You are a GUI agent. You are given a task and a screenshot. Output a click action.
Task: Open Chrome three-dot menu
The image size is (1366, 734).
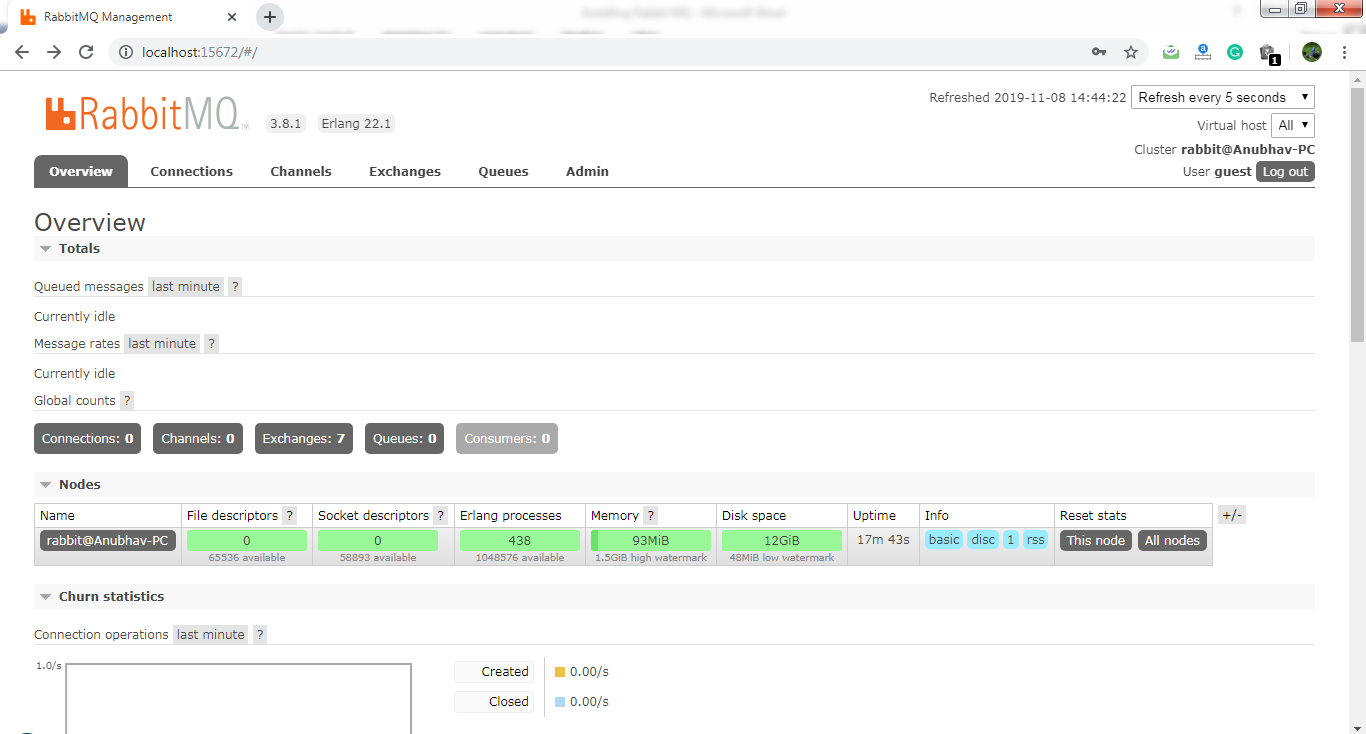pos(1345,52)
